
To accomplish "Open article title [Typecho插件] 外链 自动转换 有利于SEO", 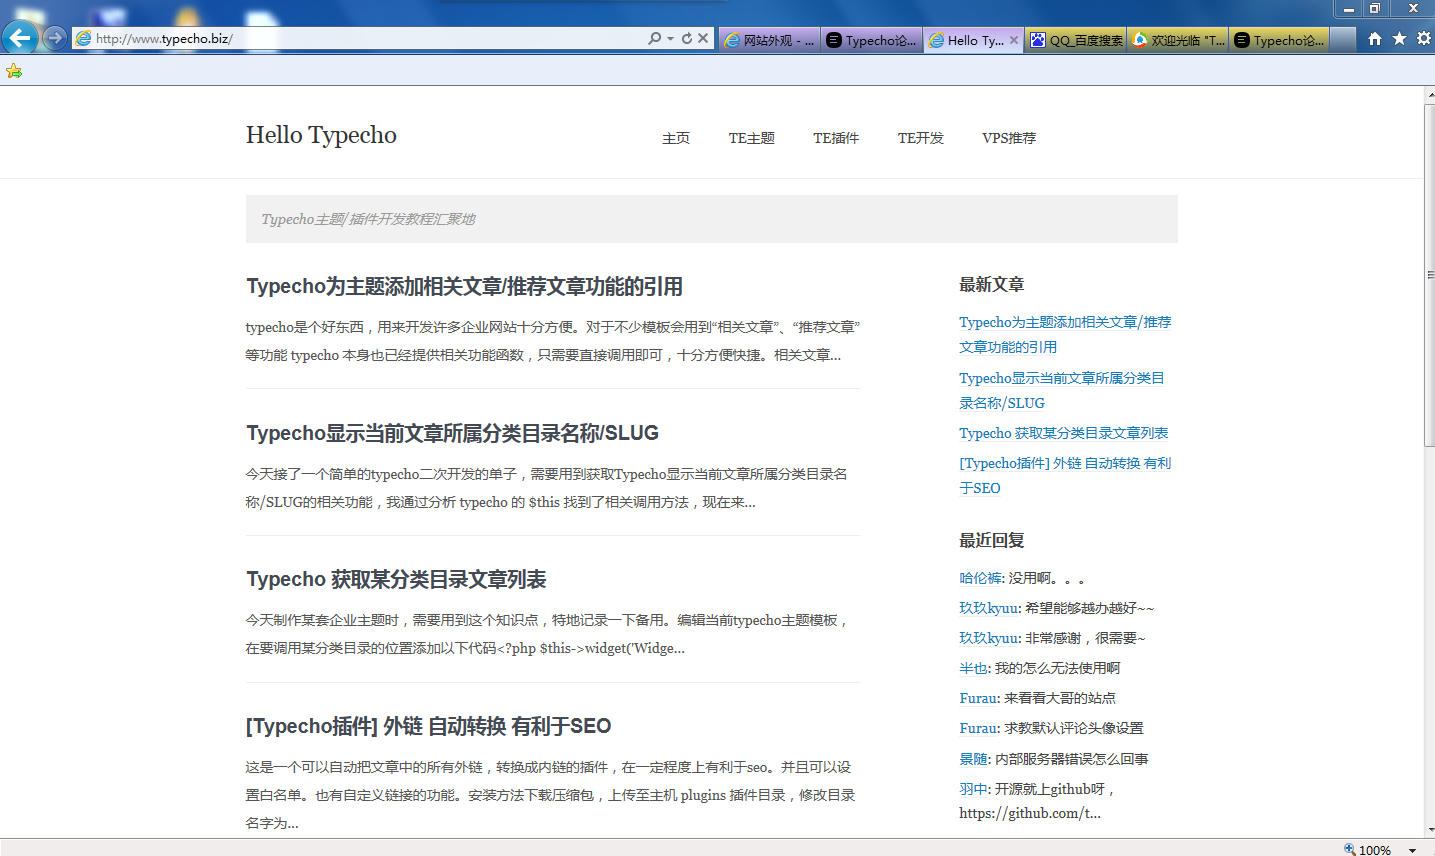I will (x=428, y=726).
